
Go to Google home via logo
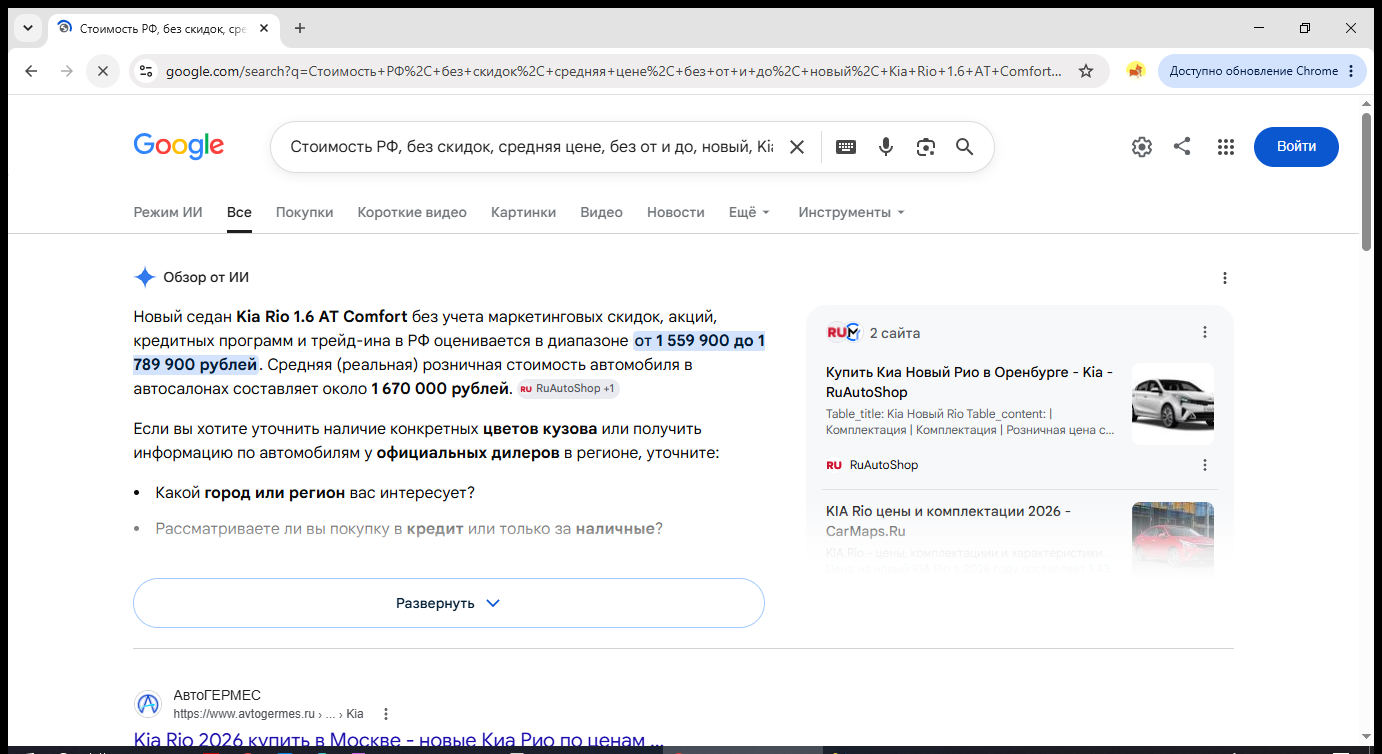(179, 146)
